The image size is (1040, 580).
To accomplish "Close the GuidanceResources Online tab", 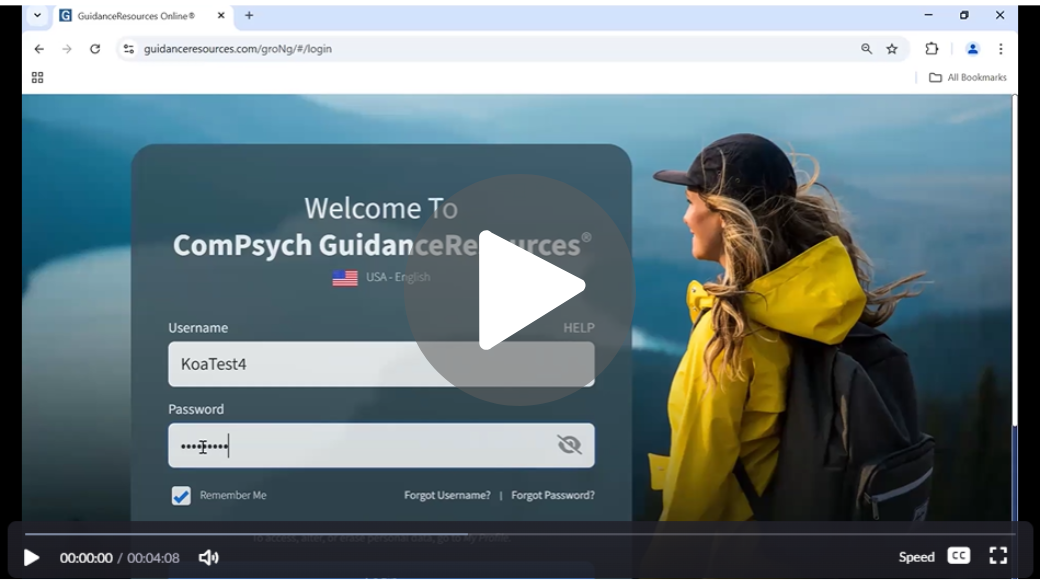I will pos(221,15).
